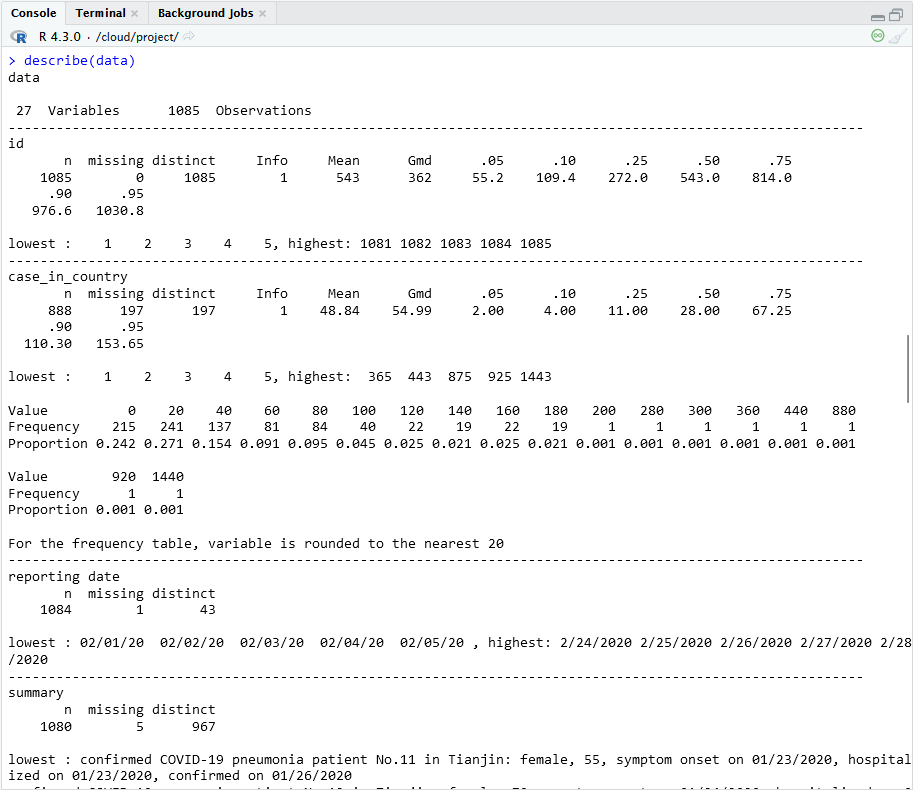
Task: Click the summary variable name
Action: coord(36,692)
